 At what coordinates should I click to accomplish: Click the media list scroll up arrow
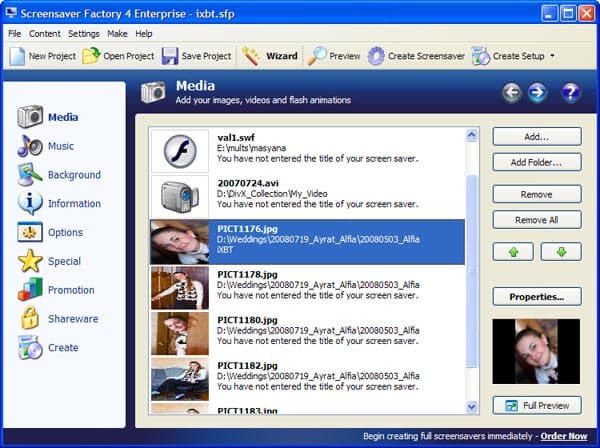point(472,135)
